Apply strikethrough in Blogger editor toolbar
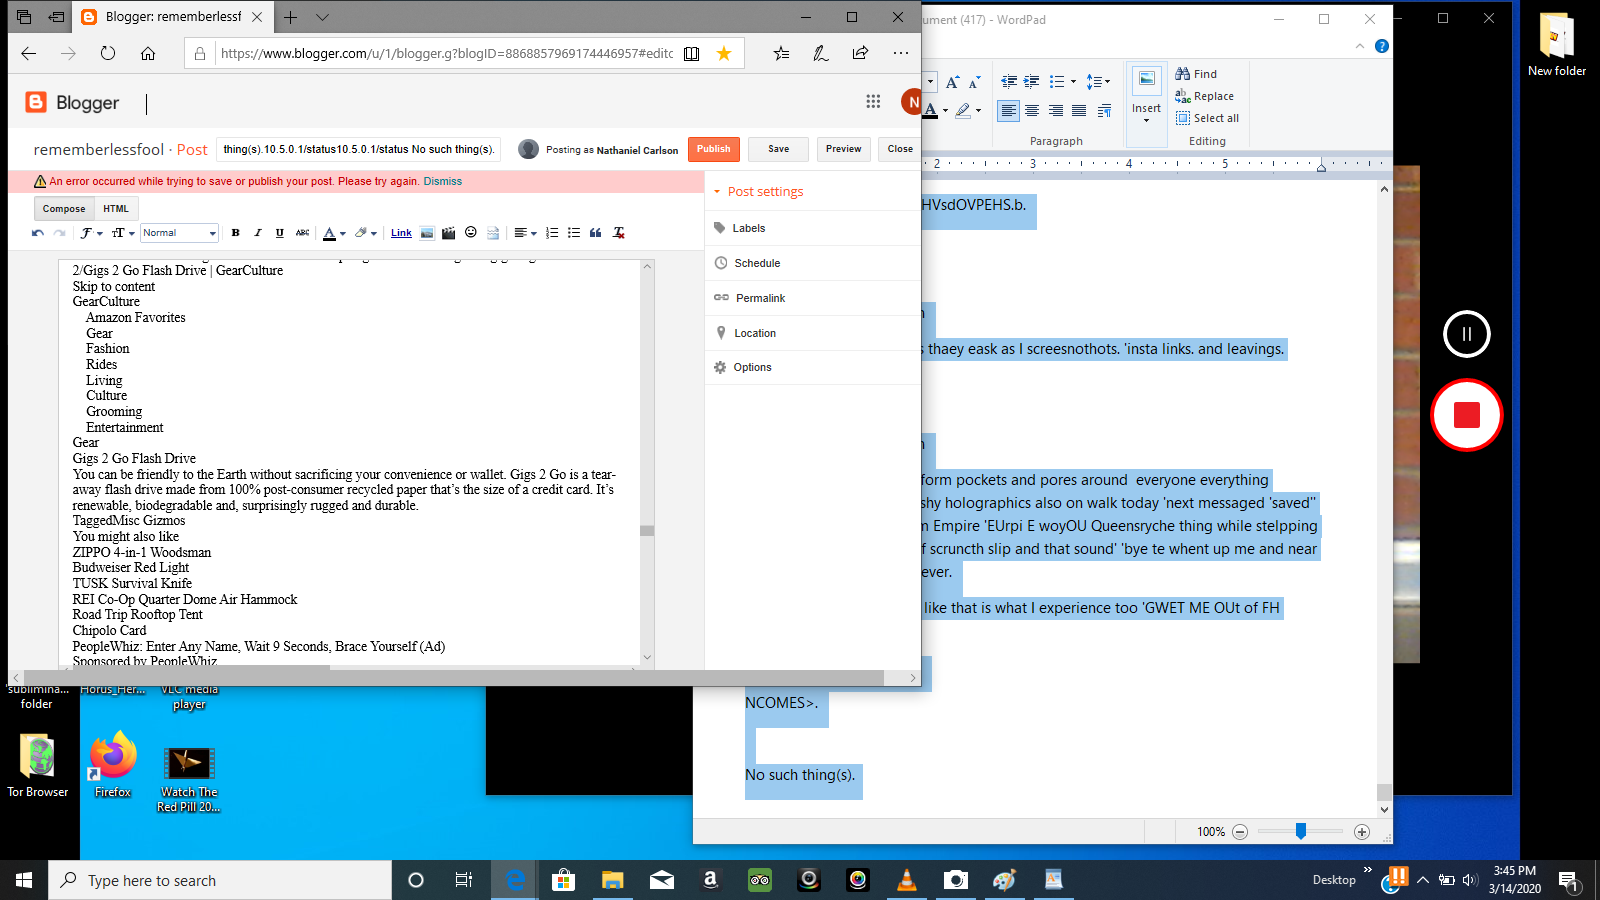This screenshot has width=1600, height=900. point(302,233)
